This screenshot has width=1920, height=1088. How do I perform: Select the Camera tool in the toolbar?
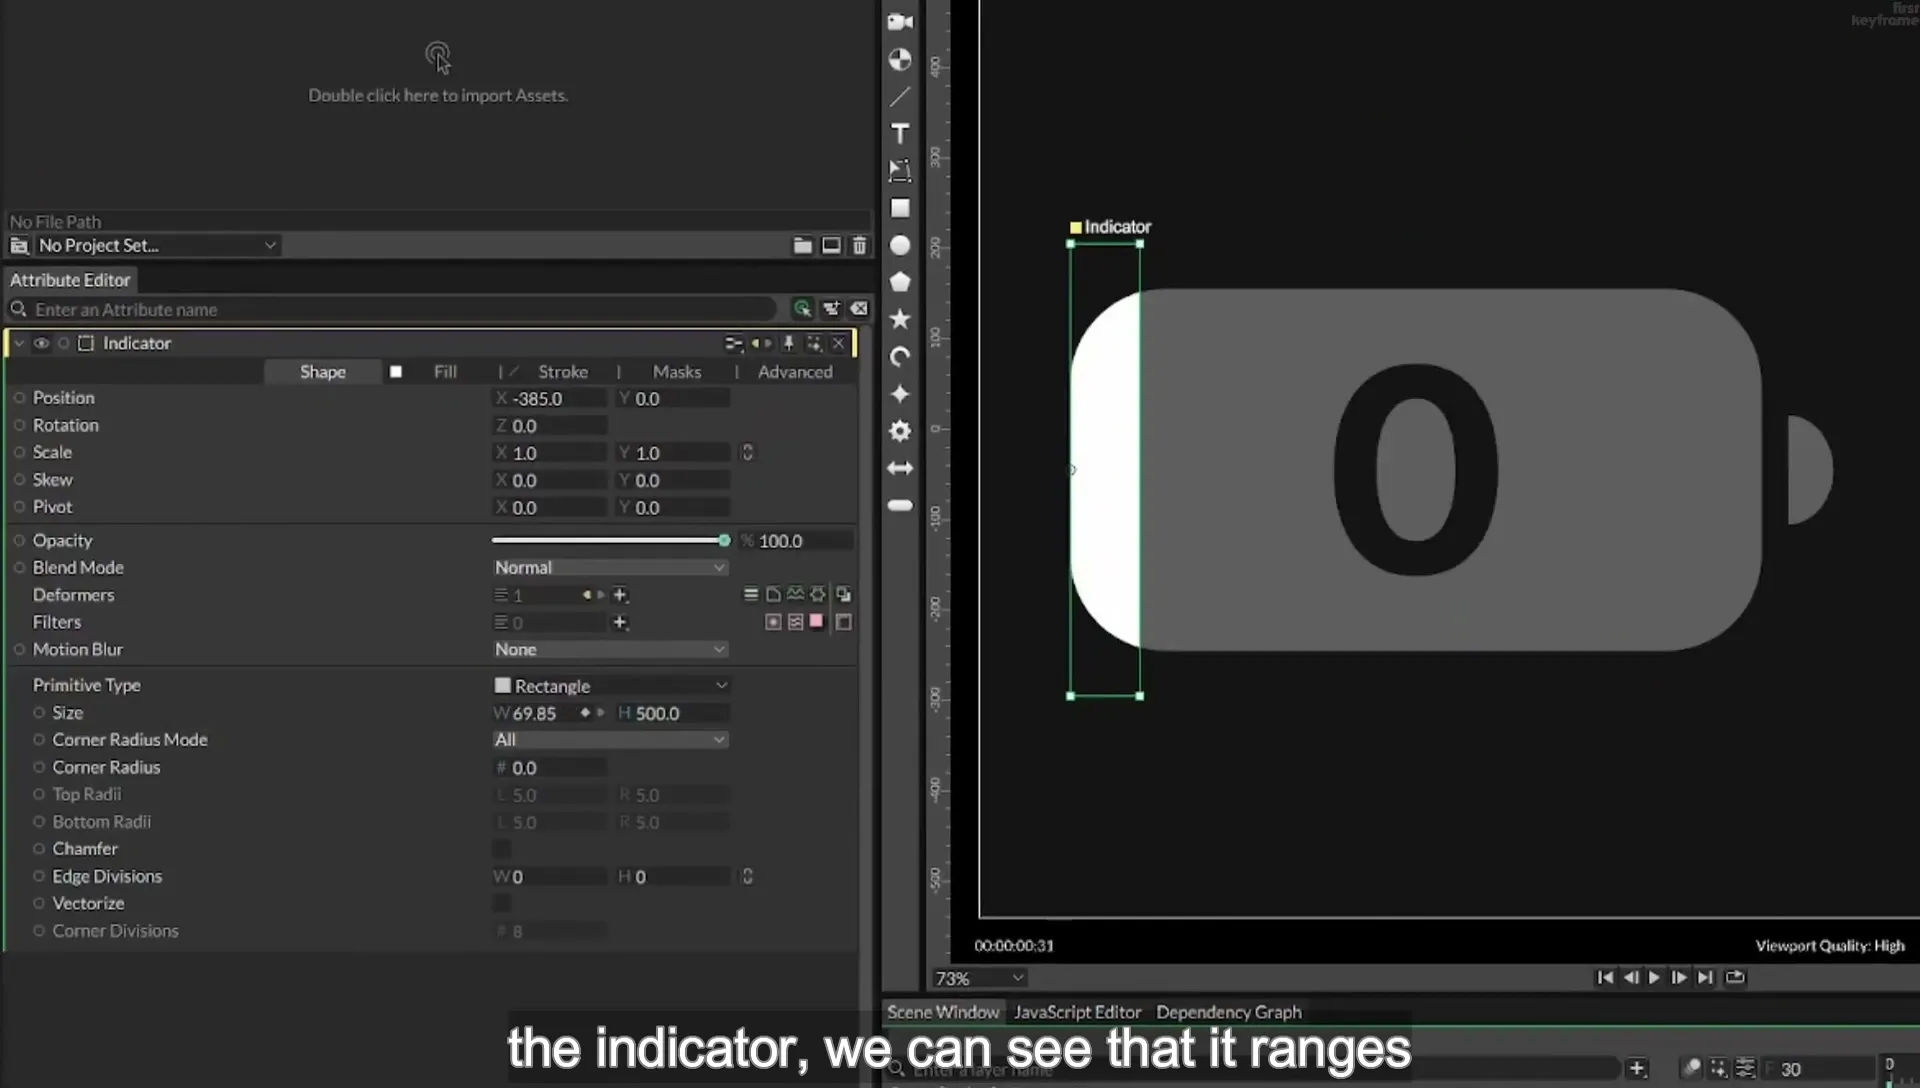900,22
